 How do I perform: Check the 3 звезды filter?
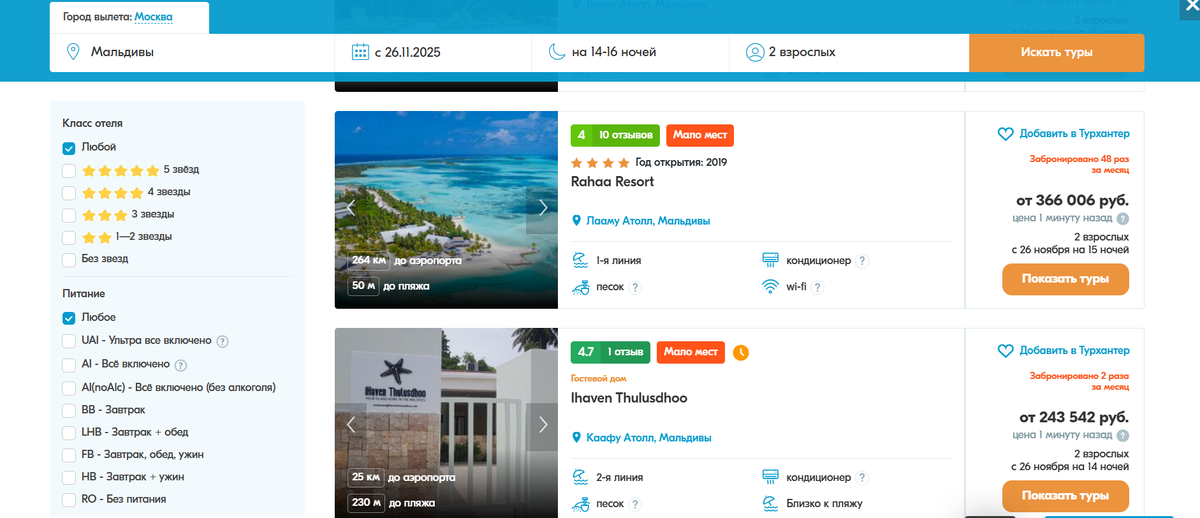[x=69, y=215]
